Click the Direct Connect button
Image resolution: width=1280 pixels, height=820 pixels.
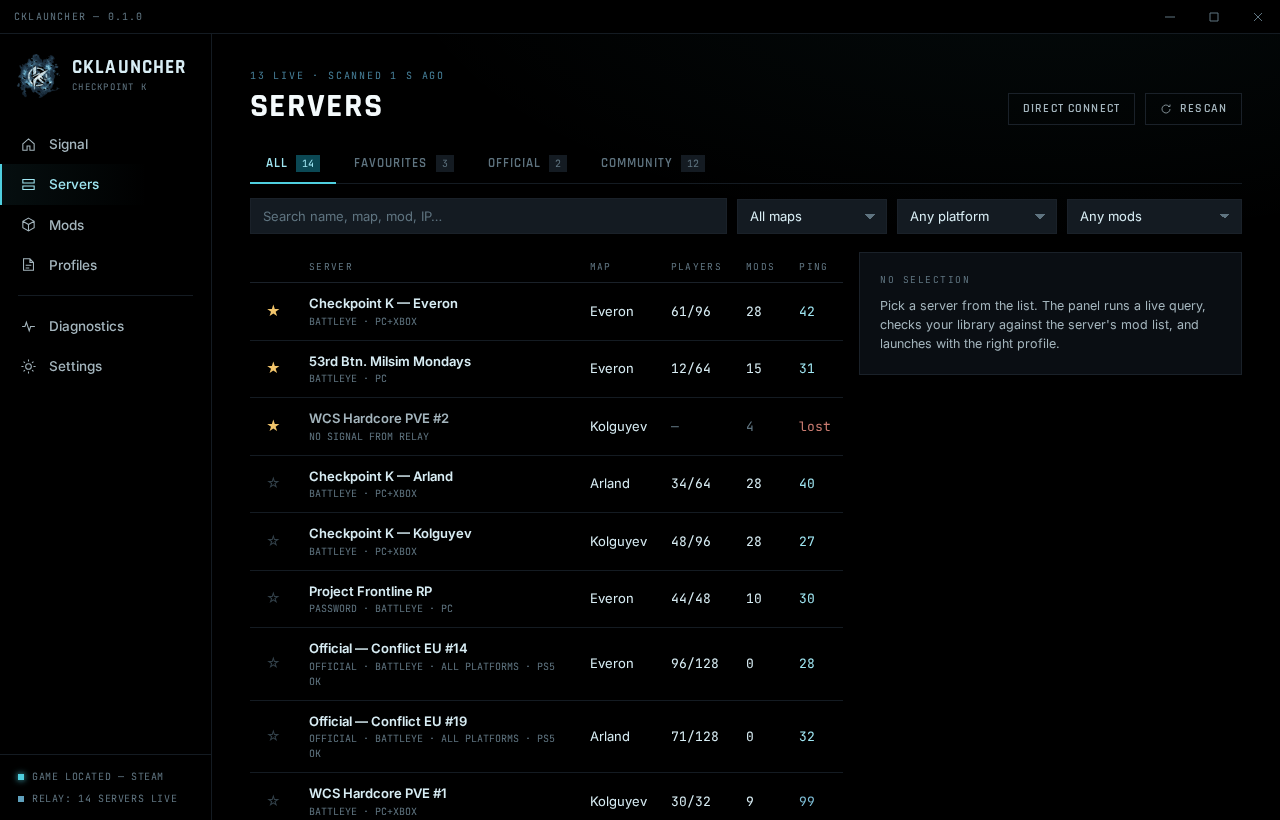(1071, 109)
